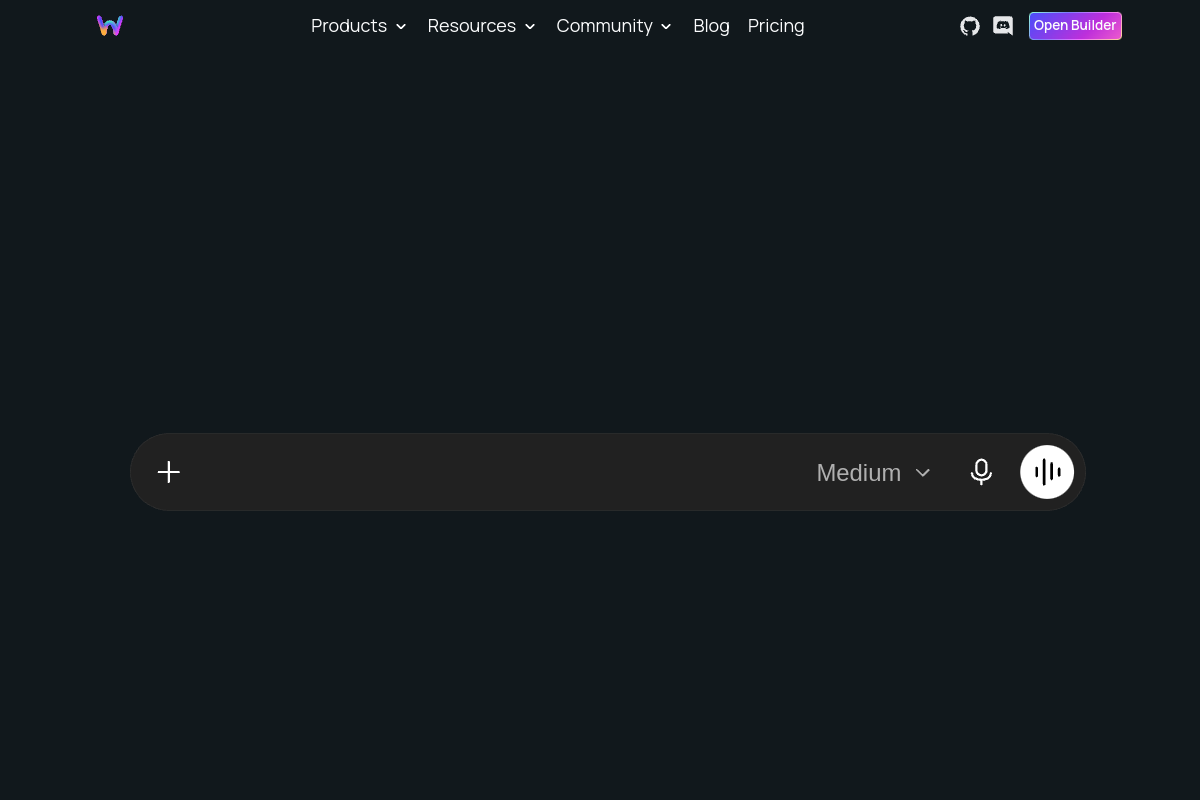Click the plus attachment icon
Image resolution: width=1200 pixels, height=800 pixels.
[x=169, y=472]
